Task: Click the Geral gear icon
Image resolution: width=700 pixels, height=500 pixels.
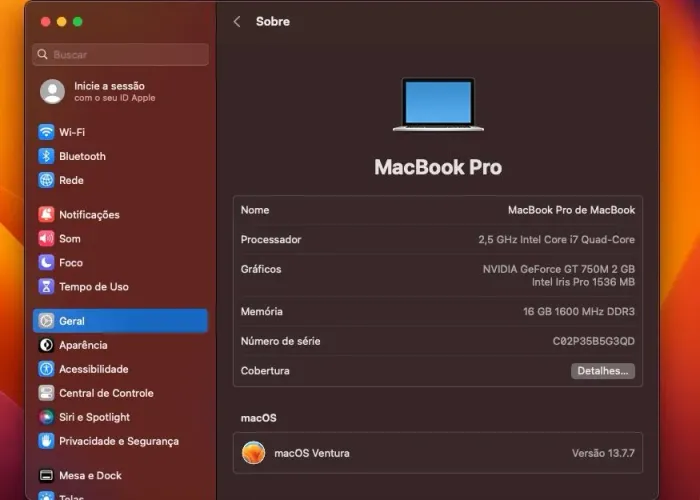Action: click(x=46, y=321)
